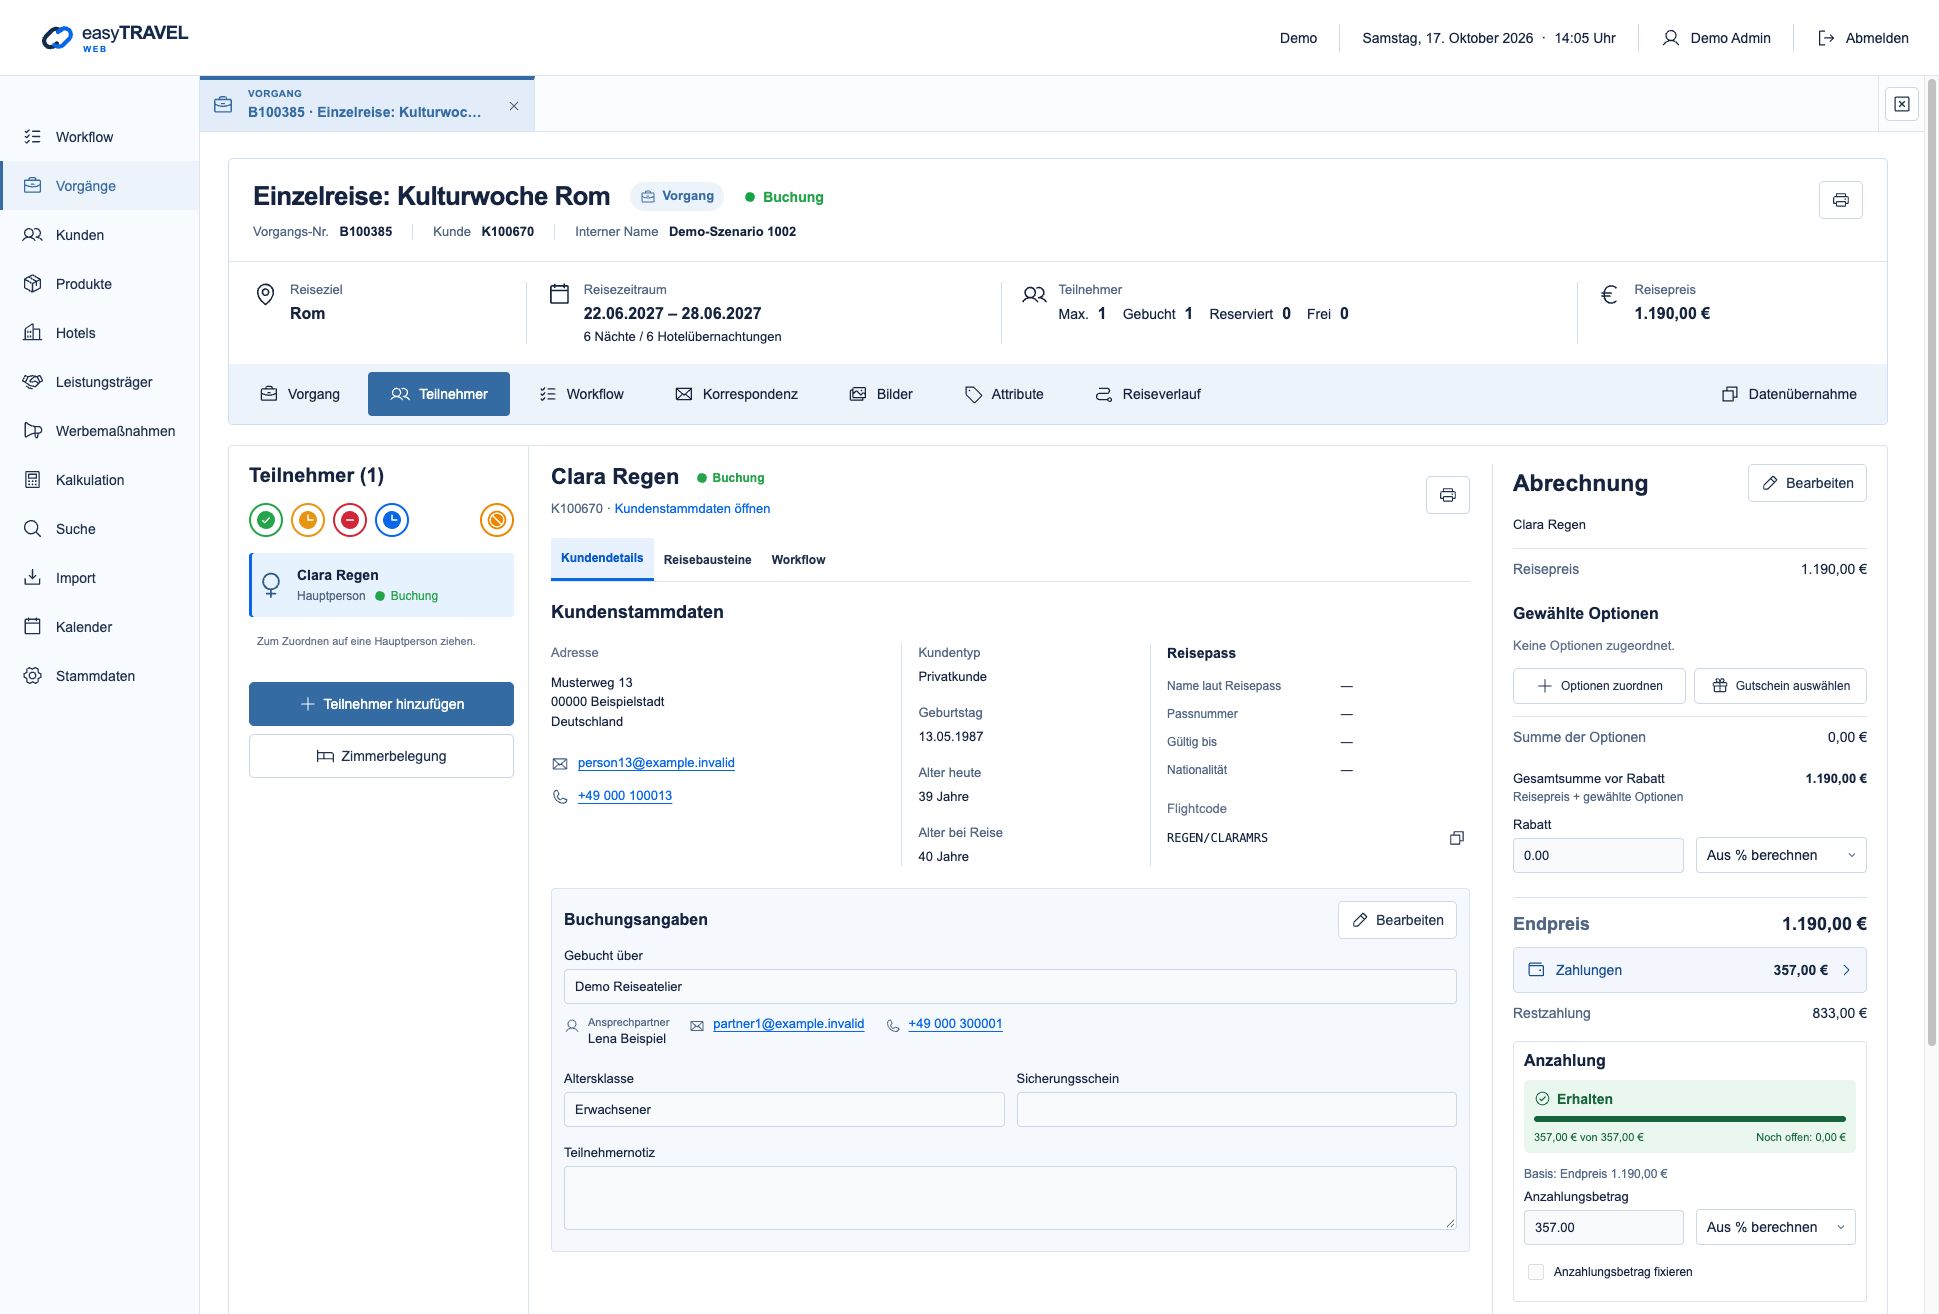
Task: Click the Datenübernahme button
Action: click(1789, 394)
